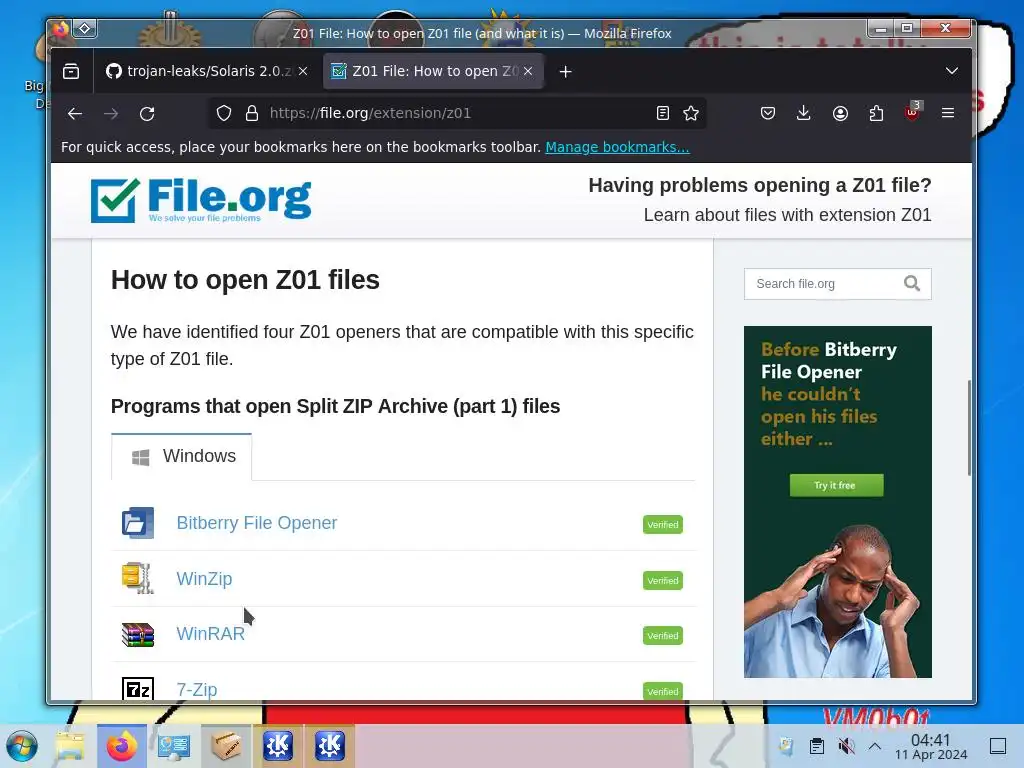
Task: Click the WinZip program icon
Action: [x=138, y=579]
